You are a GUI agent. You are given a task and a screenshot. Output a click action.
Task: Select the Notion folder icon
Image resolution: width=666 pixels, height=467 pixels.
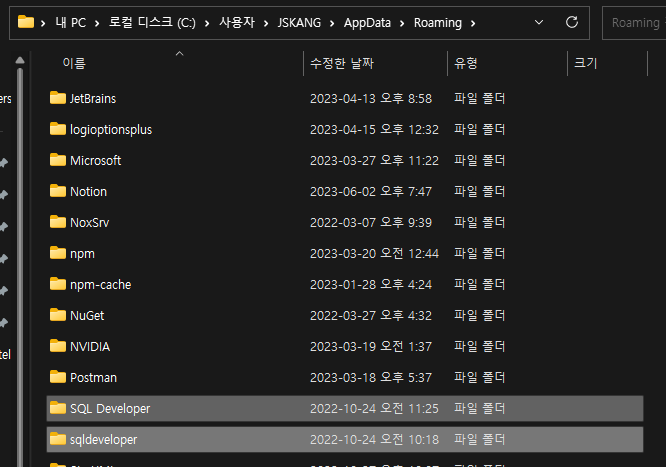58,191
